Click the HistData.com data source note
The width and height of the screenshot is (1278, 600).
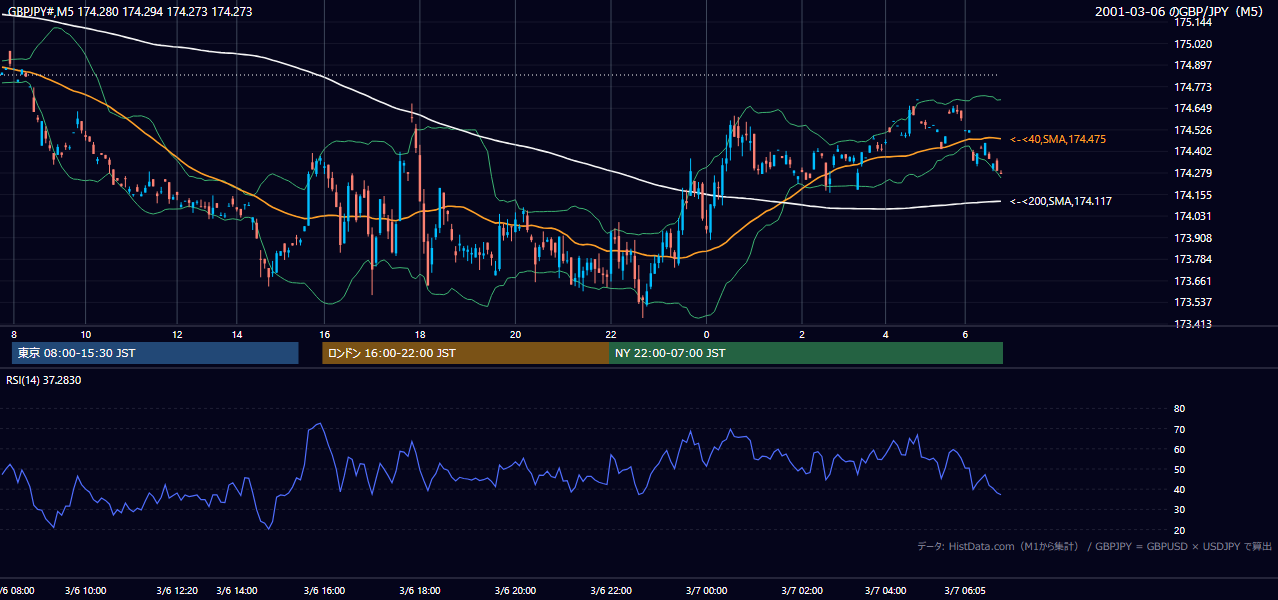click(x=1095, y=546)
